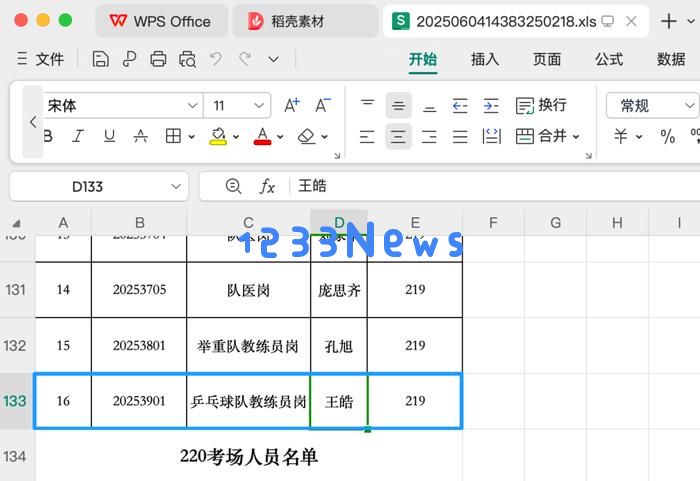Apply percent style icon
This screenshot has height=481, width=700.
667,136
